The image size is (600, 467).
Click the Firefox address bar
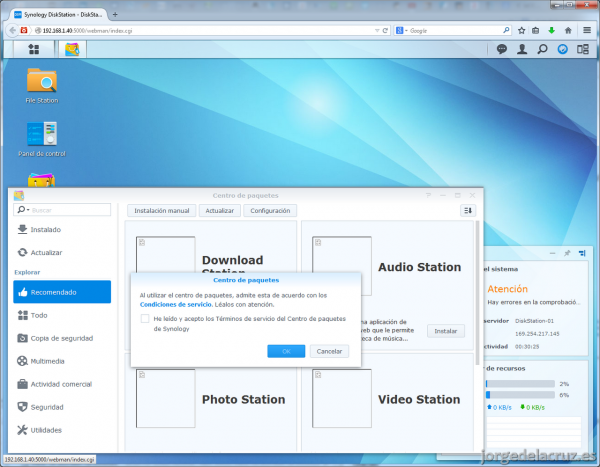pos(207,31)
